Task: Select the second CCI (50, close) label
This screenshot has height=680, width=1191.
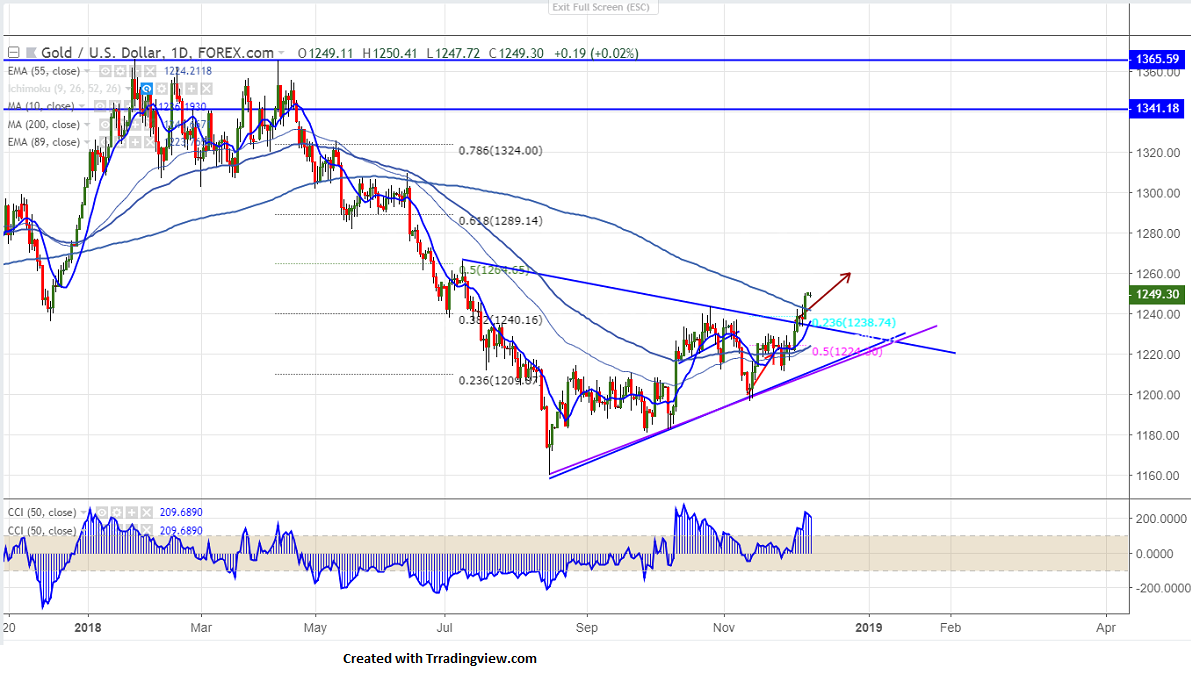Action: [x=42, y=530]
